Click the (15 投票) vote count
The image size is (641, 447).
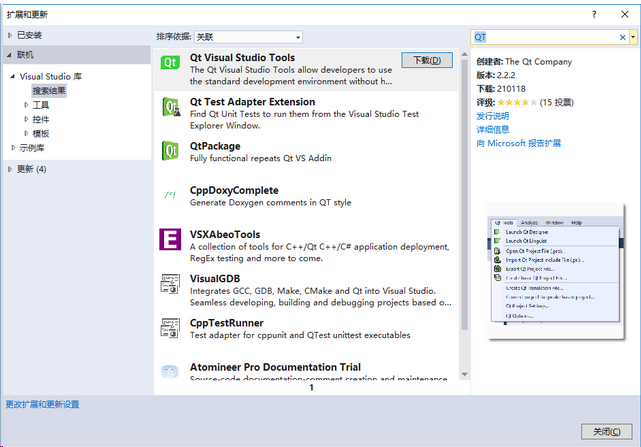tap(557, 102)
